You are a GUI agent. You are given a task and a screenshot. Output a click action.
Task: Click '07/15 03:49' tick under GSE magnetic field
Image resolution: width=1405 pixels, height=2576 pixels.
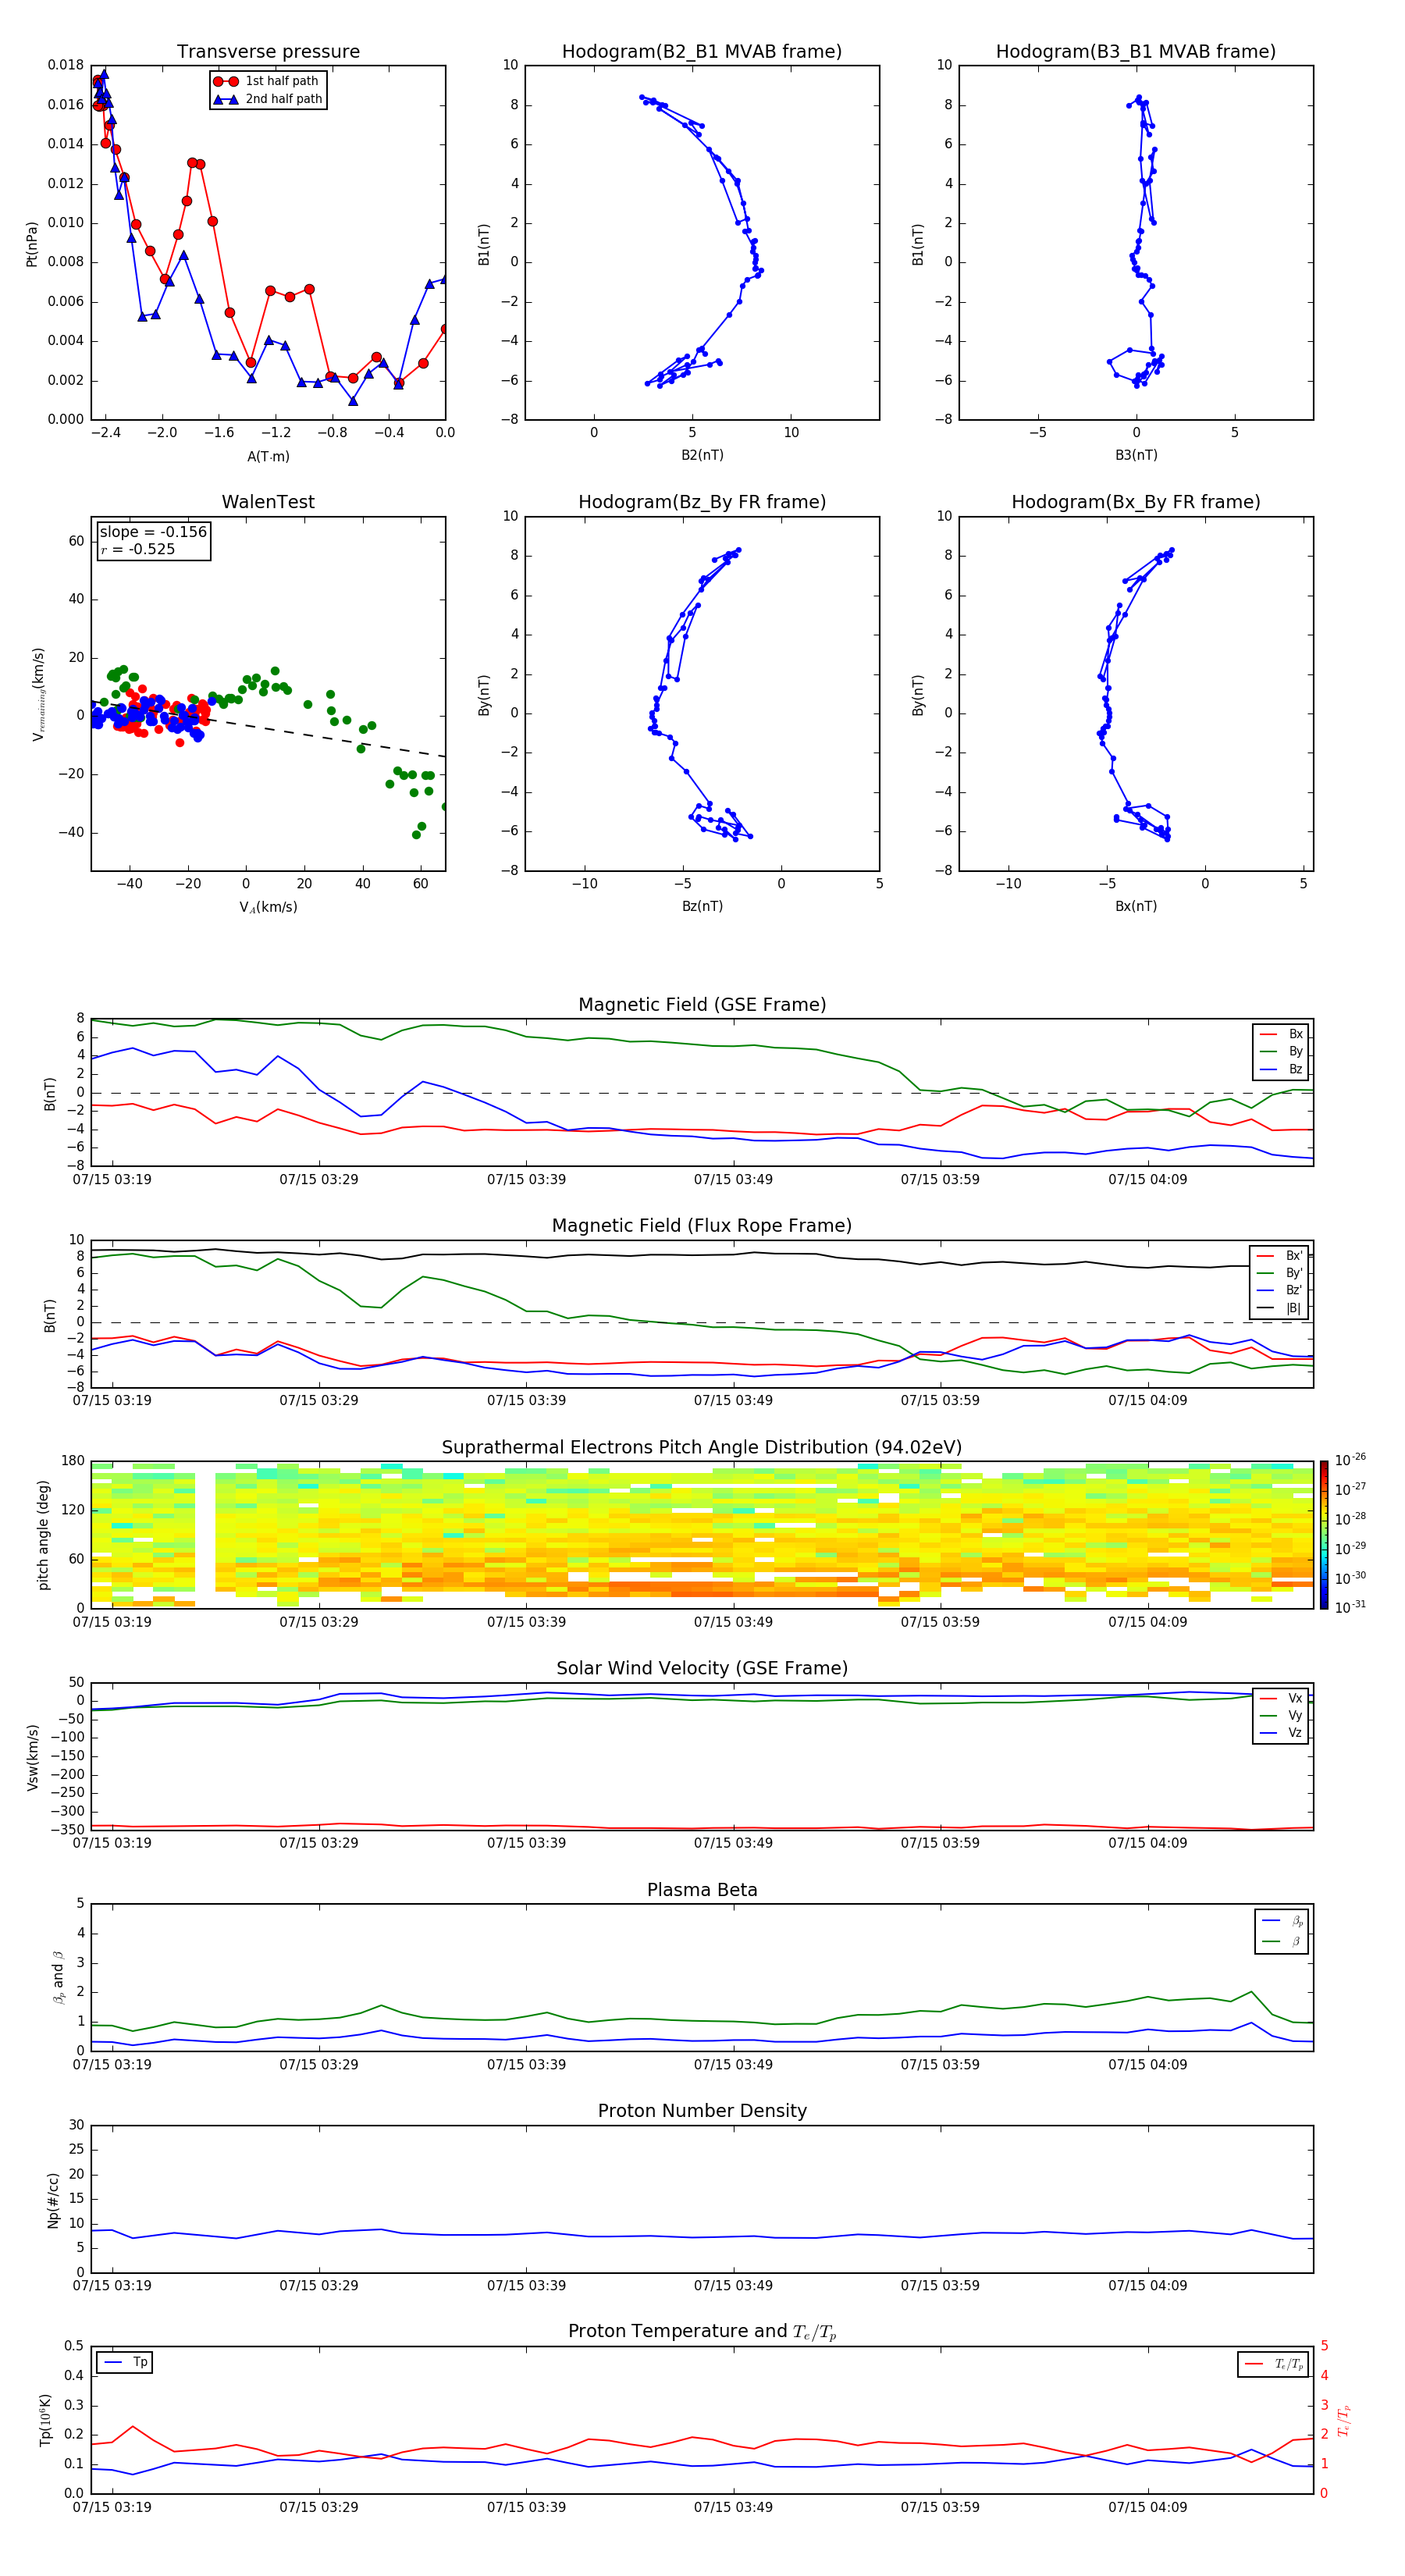coord(733,1180)
